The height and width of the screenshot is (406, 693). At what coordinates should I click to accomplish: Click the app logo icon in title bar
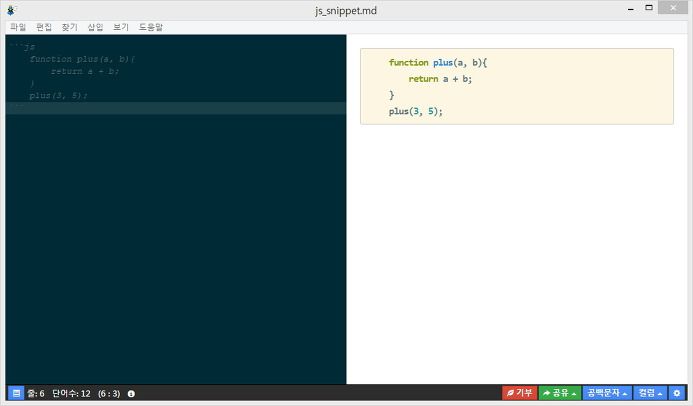click(11, 10)
